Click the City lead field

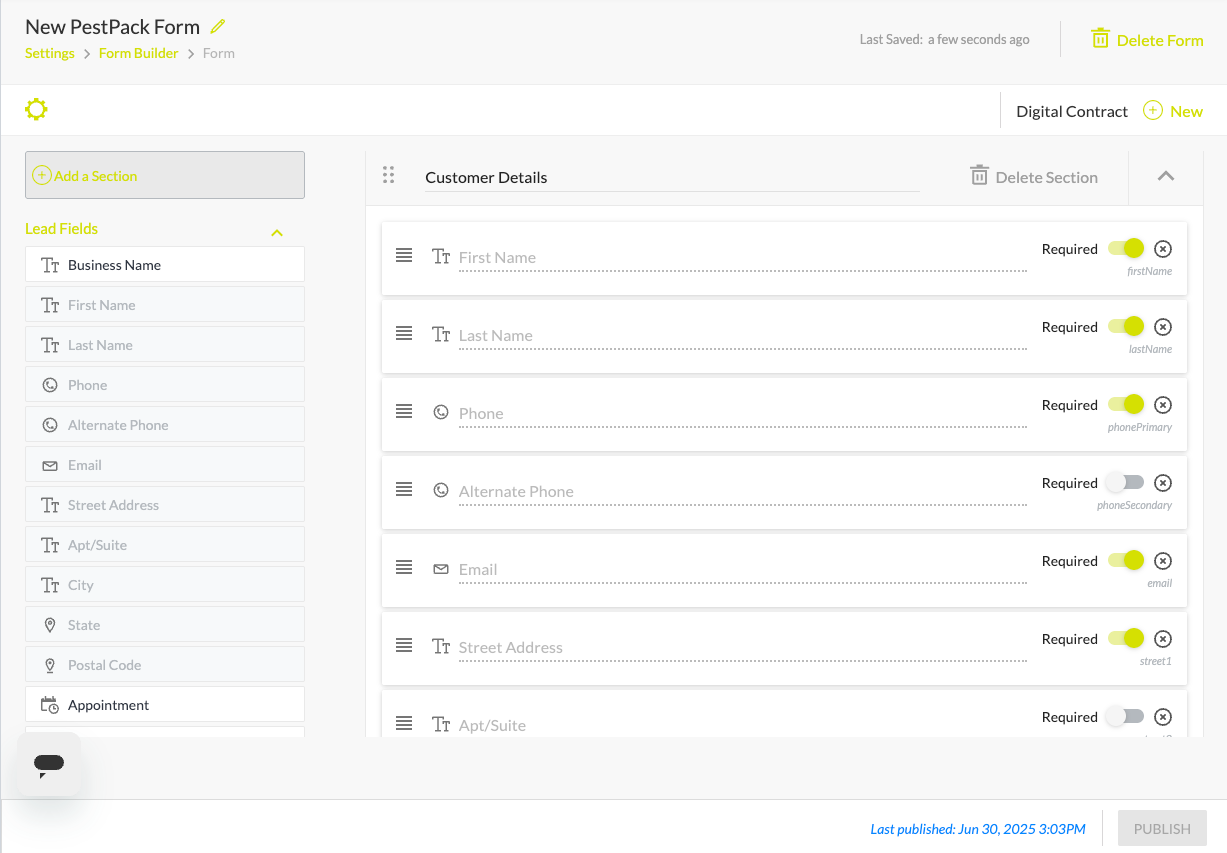coord(165,585)
